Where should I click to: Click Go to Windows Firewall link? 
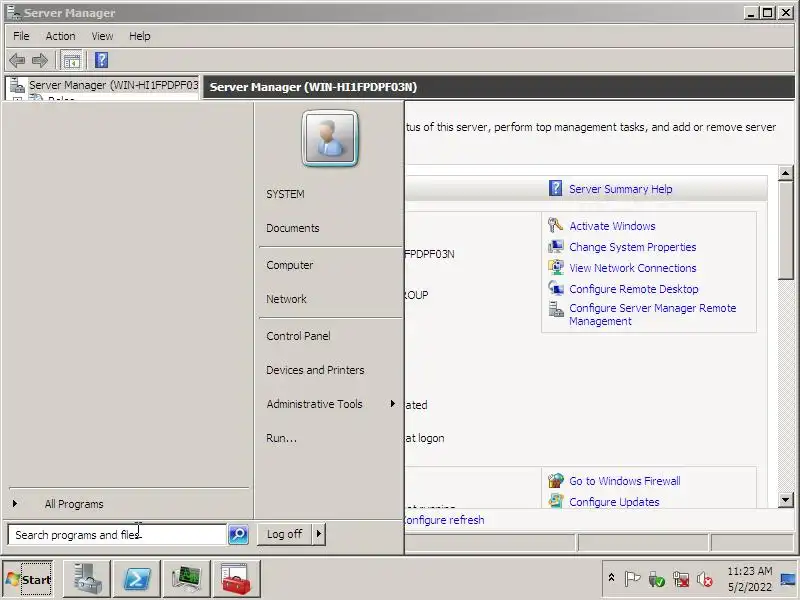[624, 481]
